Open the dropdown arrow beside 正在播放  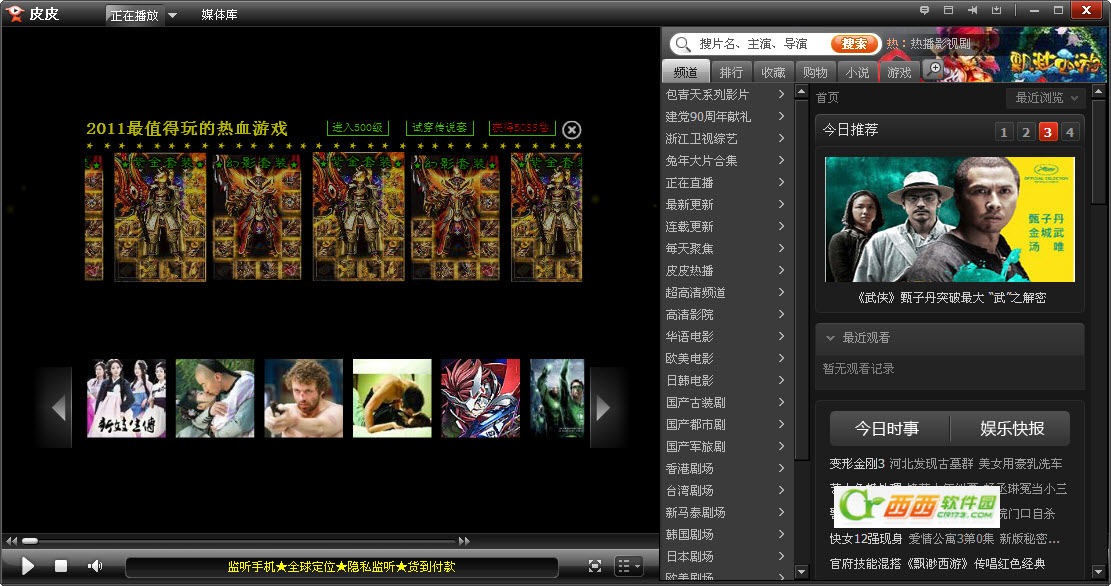[172, 15]
